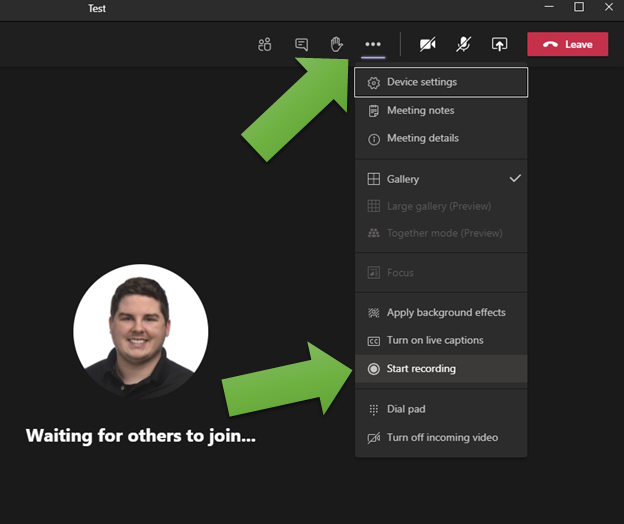Viewport: 624px width, 524px height.
Task: Open Device settings from menu
Action: tap(441, 82)
